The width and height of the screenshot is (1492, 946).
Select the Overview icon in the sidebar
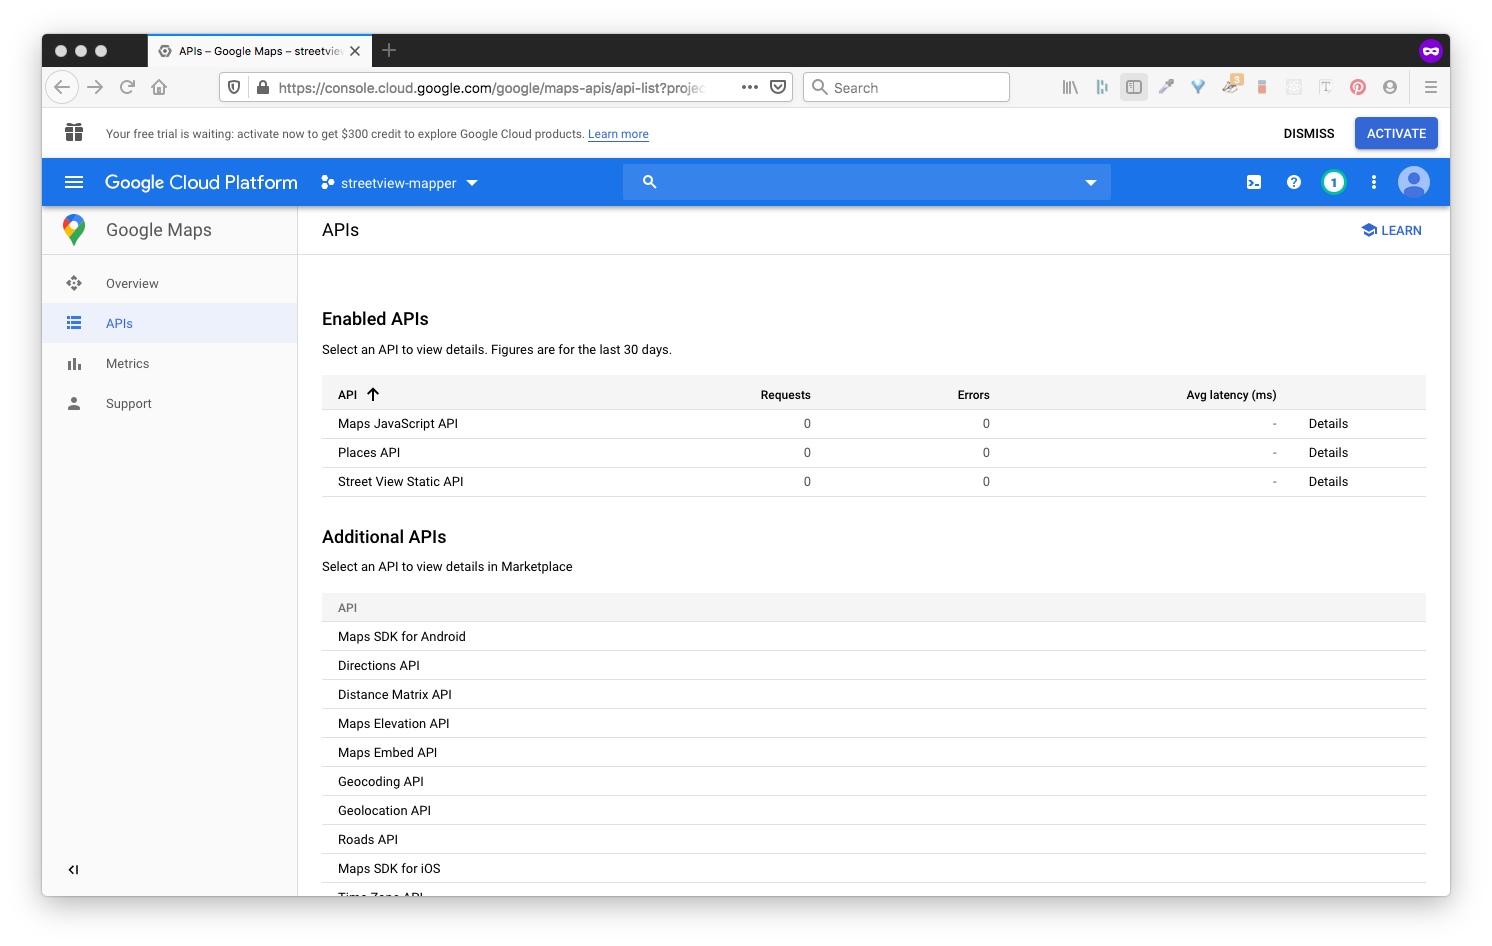(74, 283)
